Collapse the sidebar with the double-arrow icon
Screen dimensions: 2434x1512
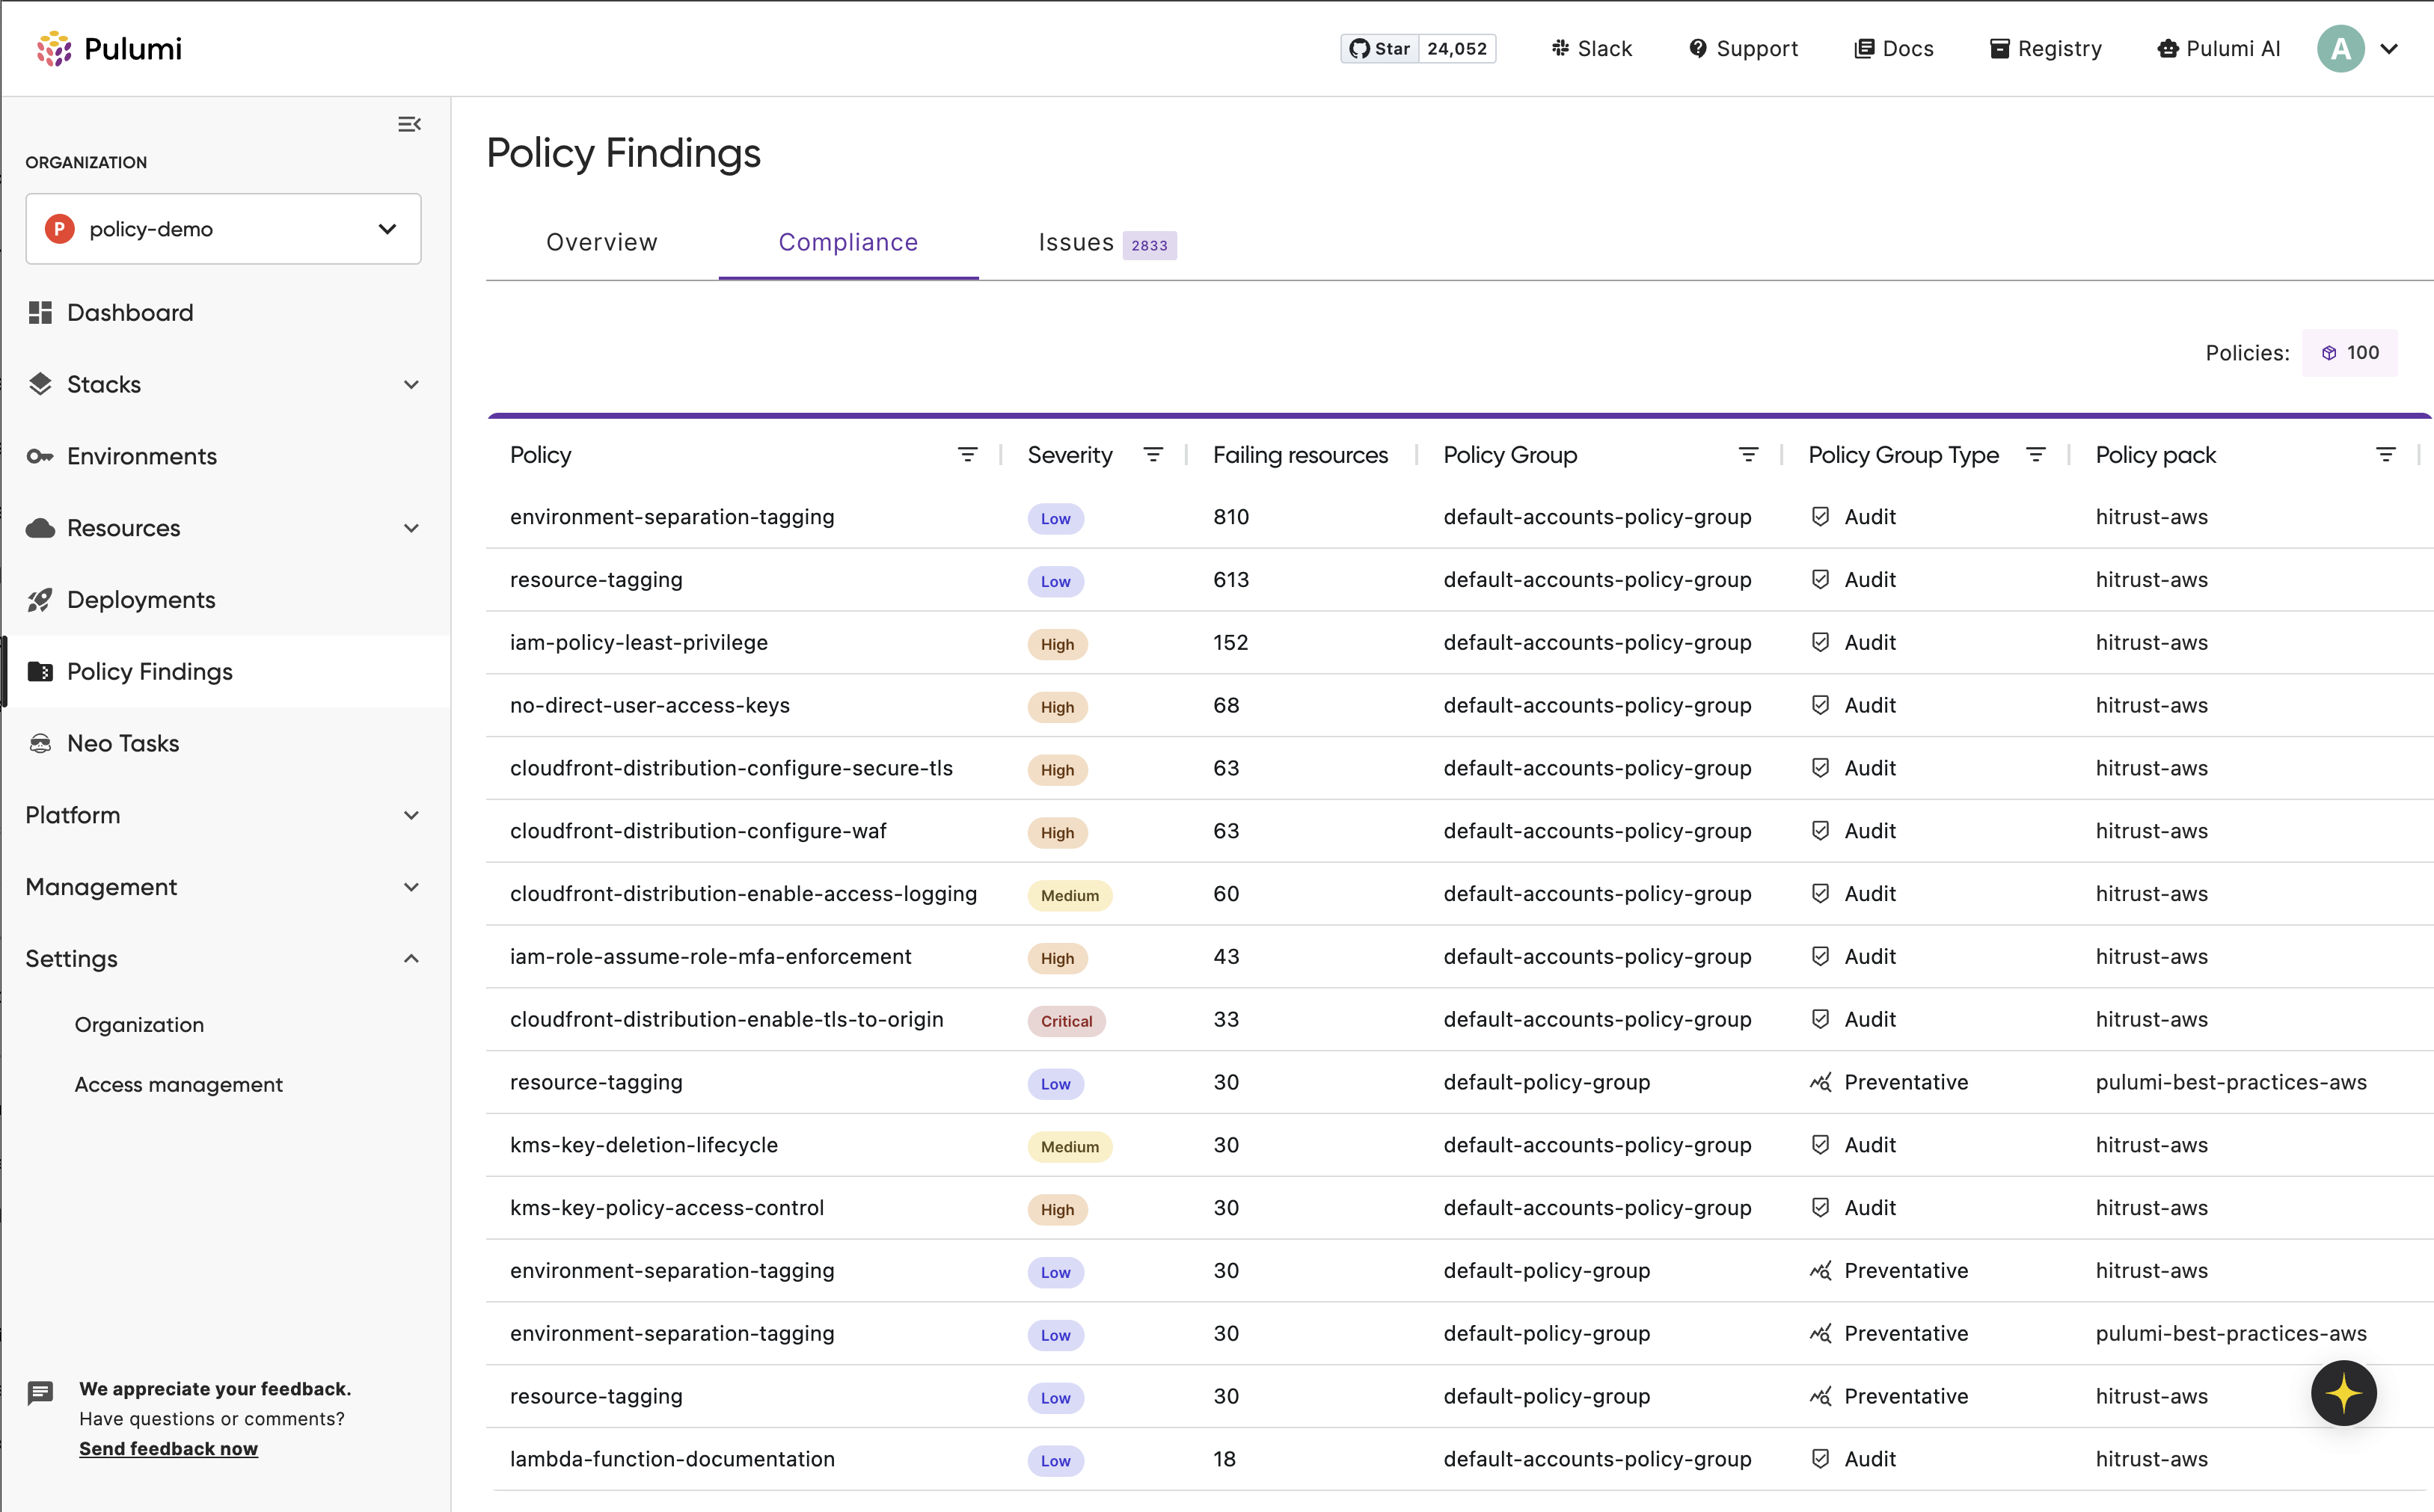[409, 123]
